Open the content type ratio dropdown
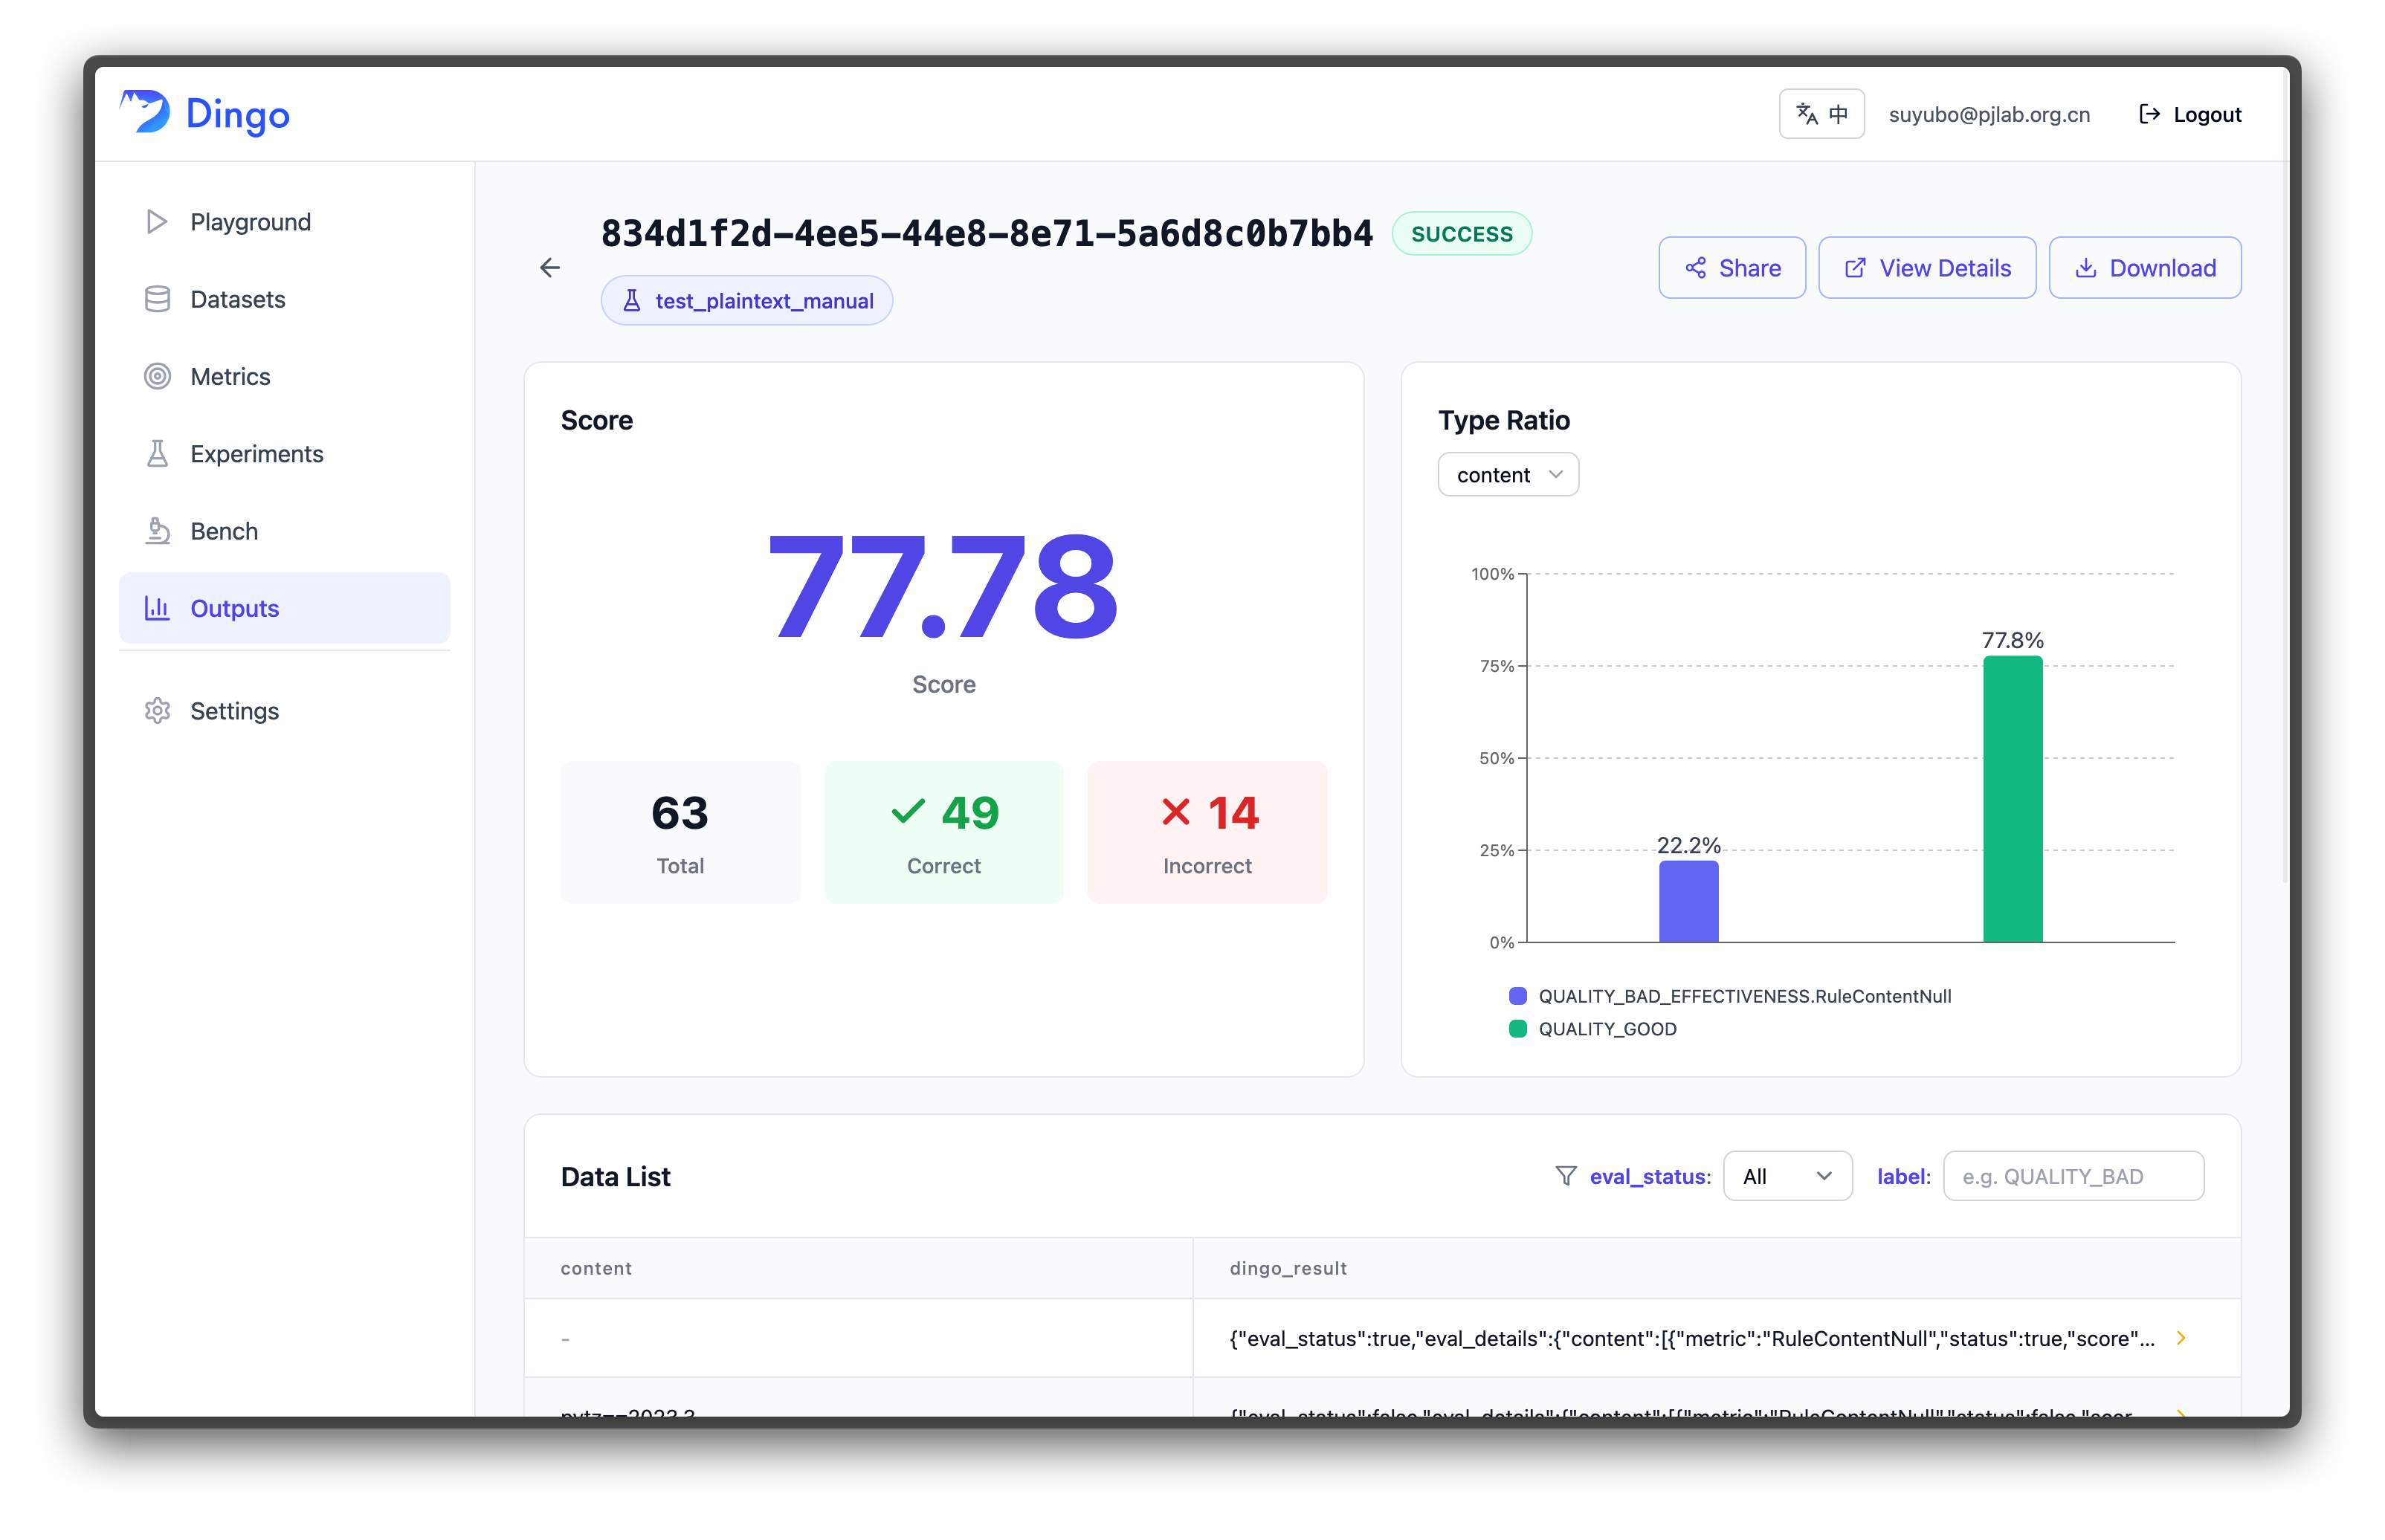 (x=1508, y=475)
